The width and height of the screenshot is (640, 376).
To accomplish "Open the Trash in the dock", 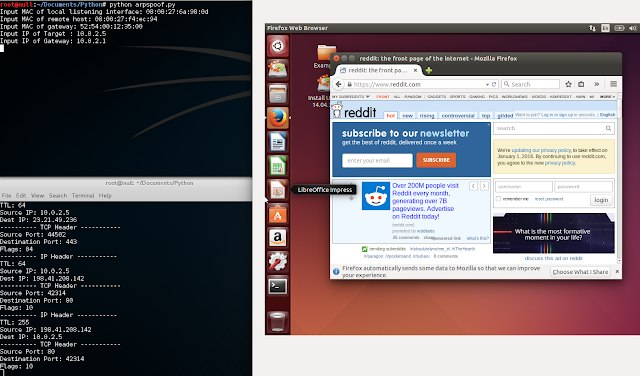I will coord(278,321).
